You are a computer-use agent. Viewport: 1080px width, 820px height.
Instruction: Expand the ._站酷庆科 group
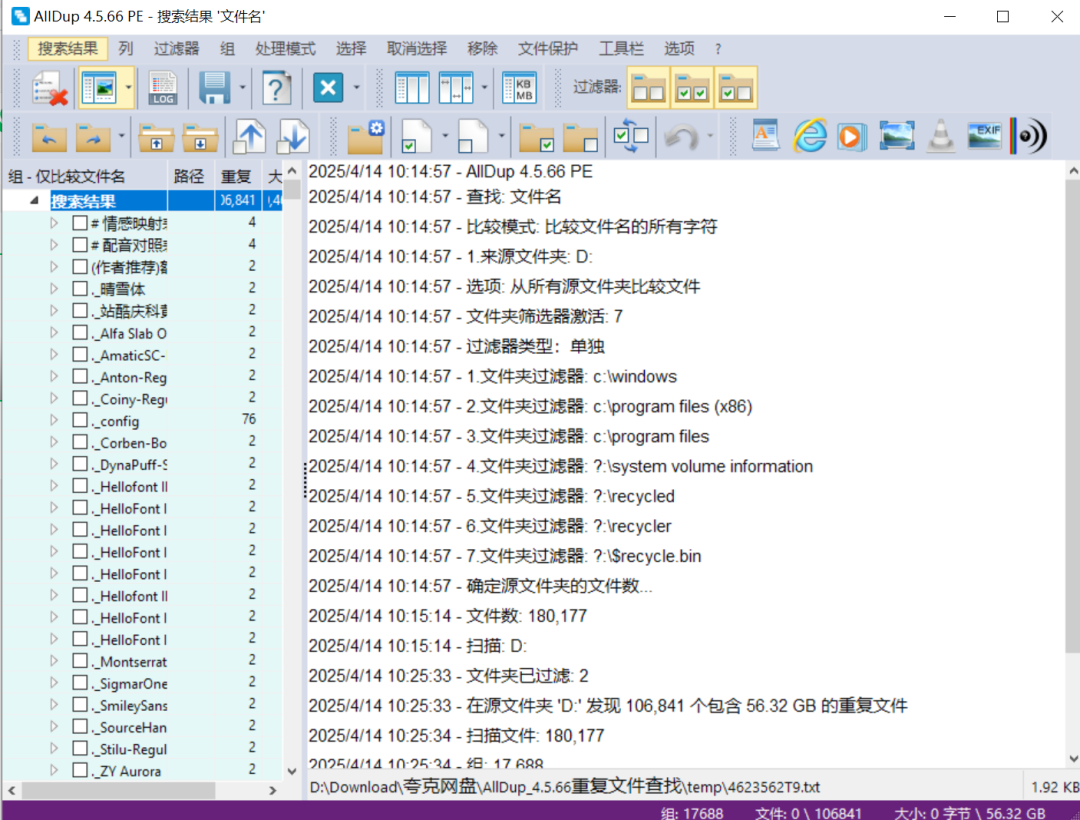[54, 311]
